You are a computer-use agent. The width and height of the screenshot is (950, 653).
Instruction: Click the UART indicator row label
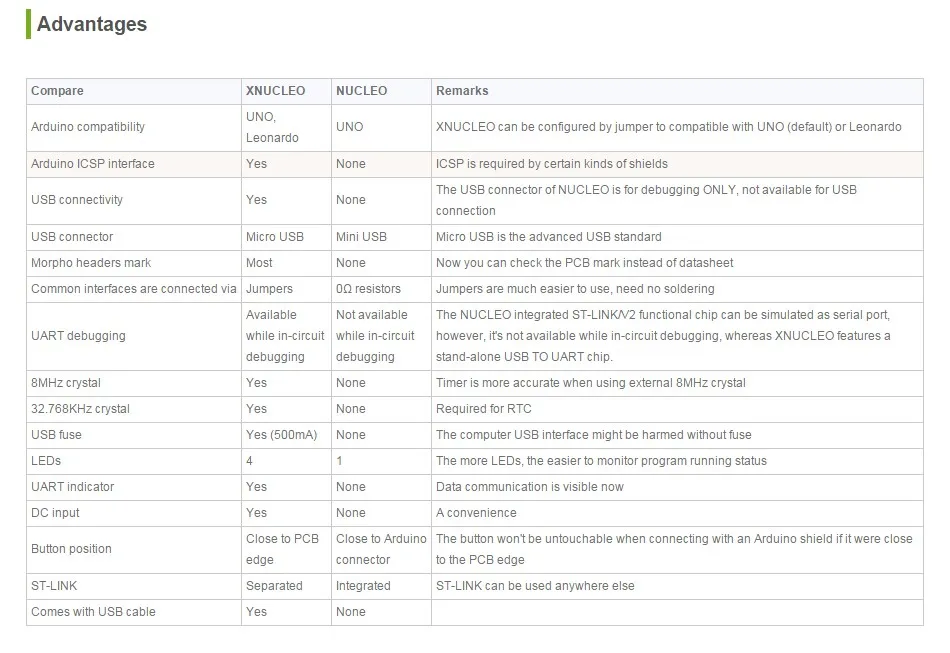(73, 488)
